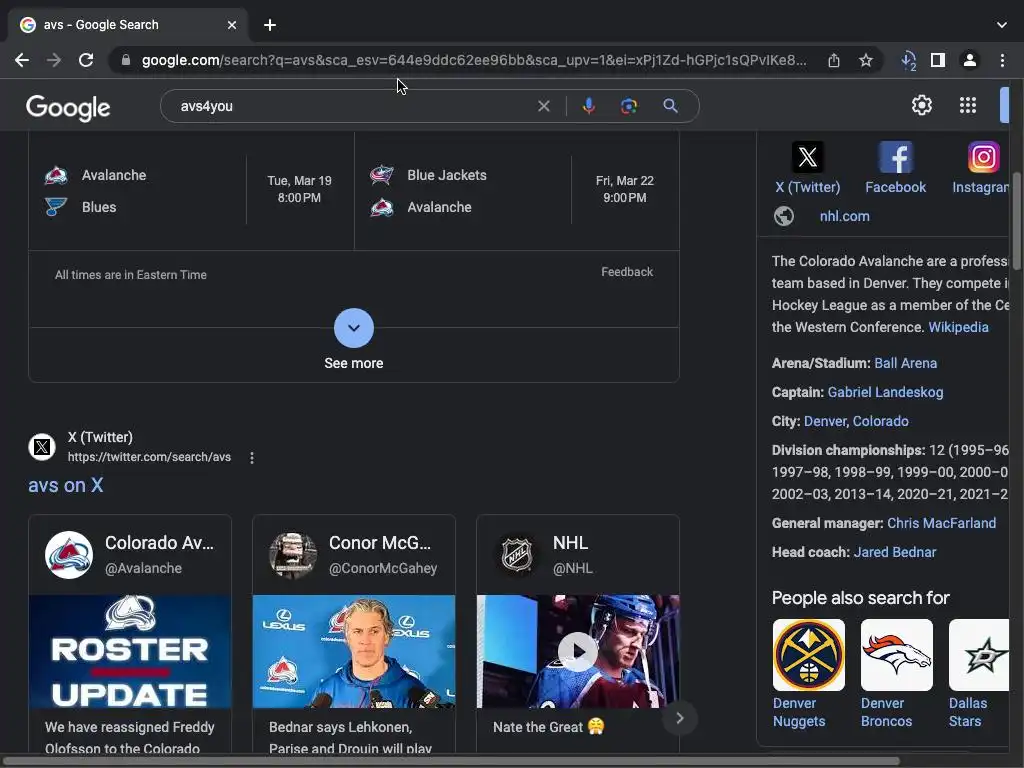Click the X (Twitter) result favicon
The image size is (1024, 768).
pyautogui.click(x=42, y=447)
